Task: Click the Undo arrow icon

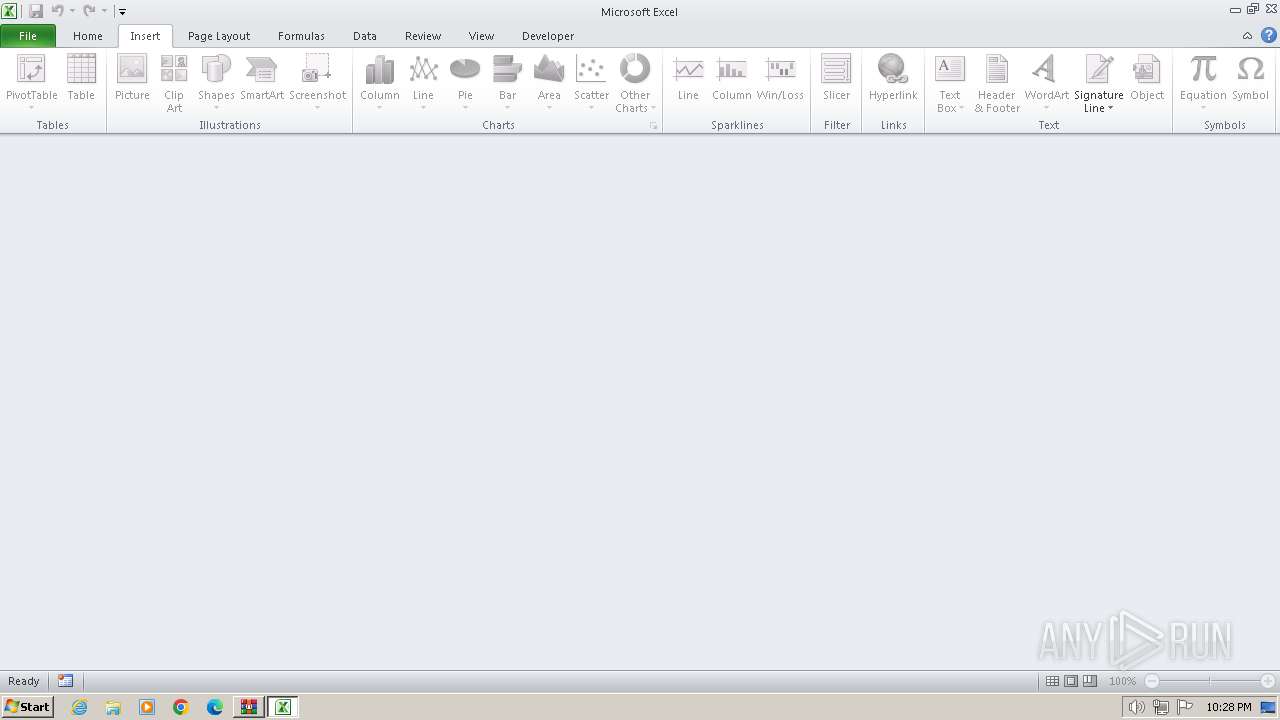Action: [x=58, y=11]
